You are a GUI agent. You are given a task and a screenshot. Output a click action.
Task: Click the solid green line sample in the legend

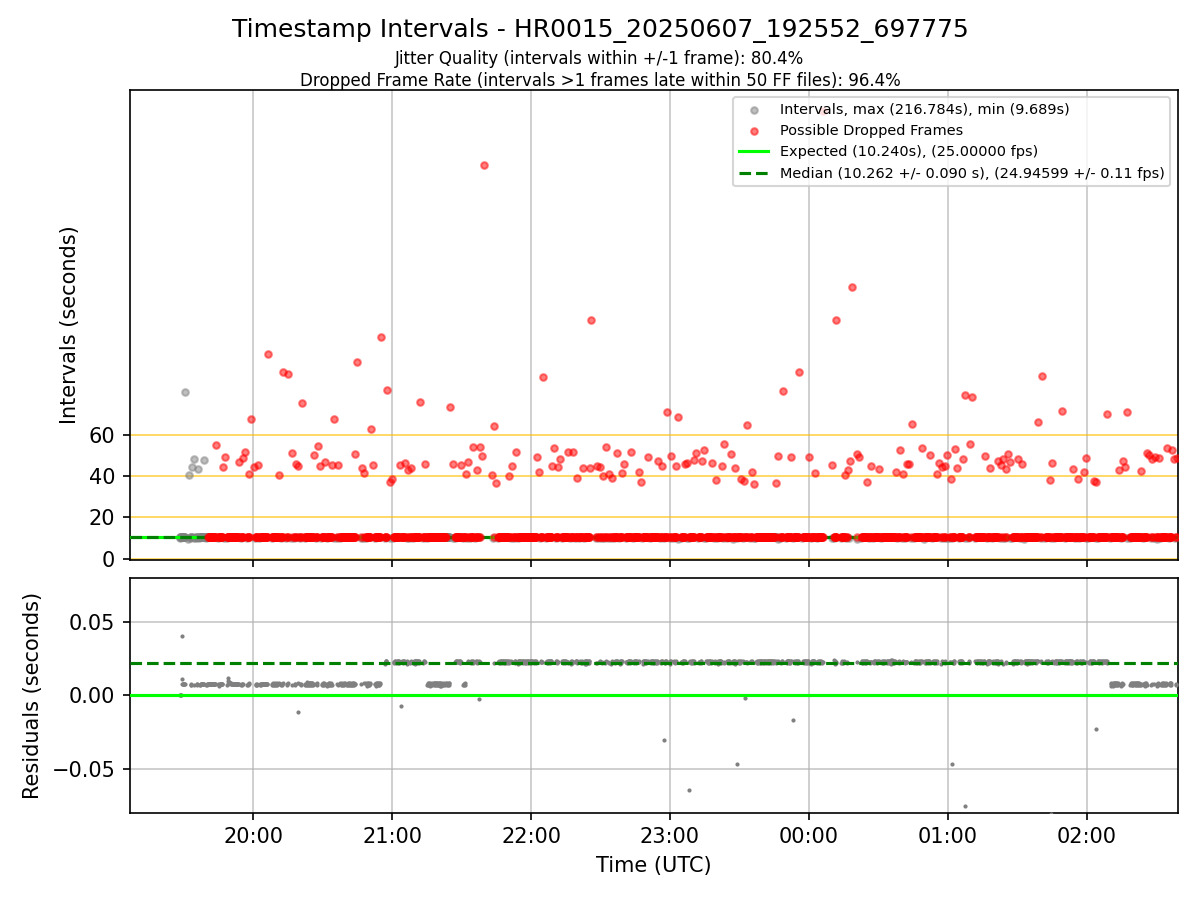click(x=754, y=152)
